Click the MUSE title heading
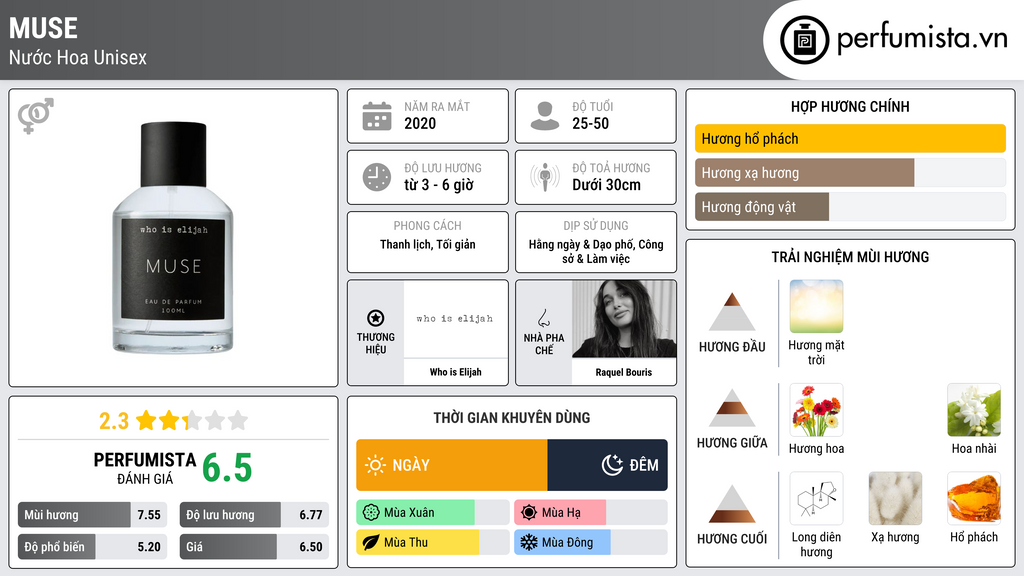Image resolution: width=1024 pixels, height=576 pixels. [x=43, y=28]
